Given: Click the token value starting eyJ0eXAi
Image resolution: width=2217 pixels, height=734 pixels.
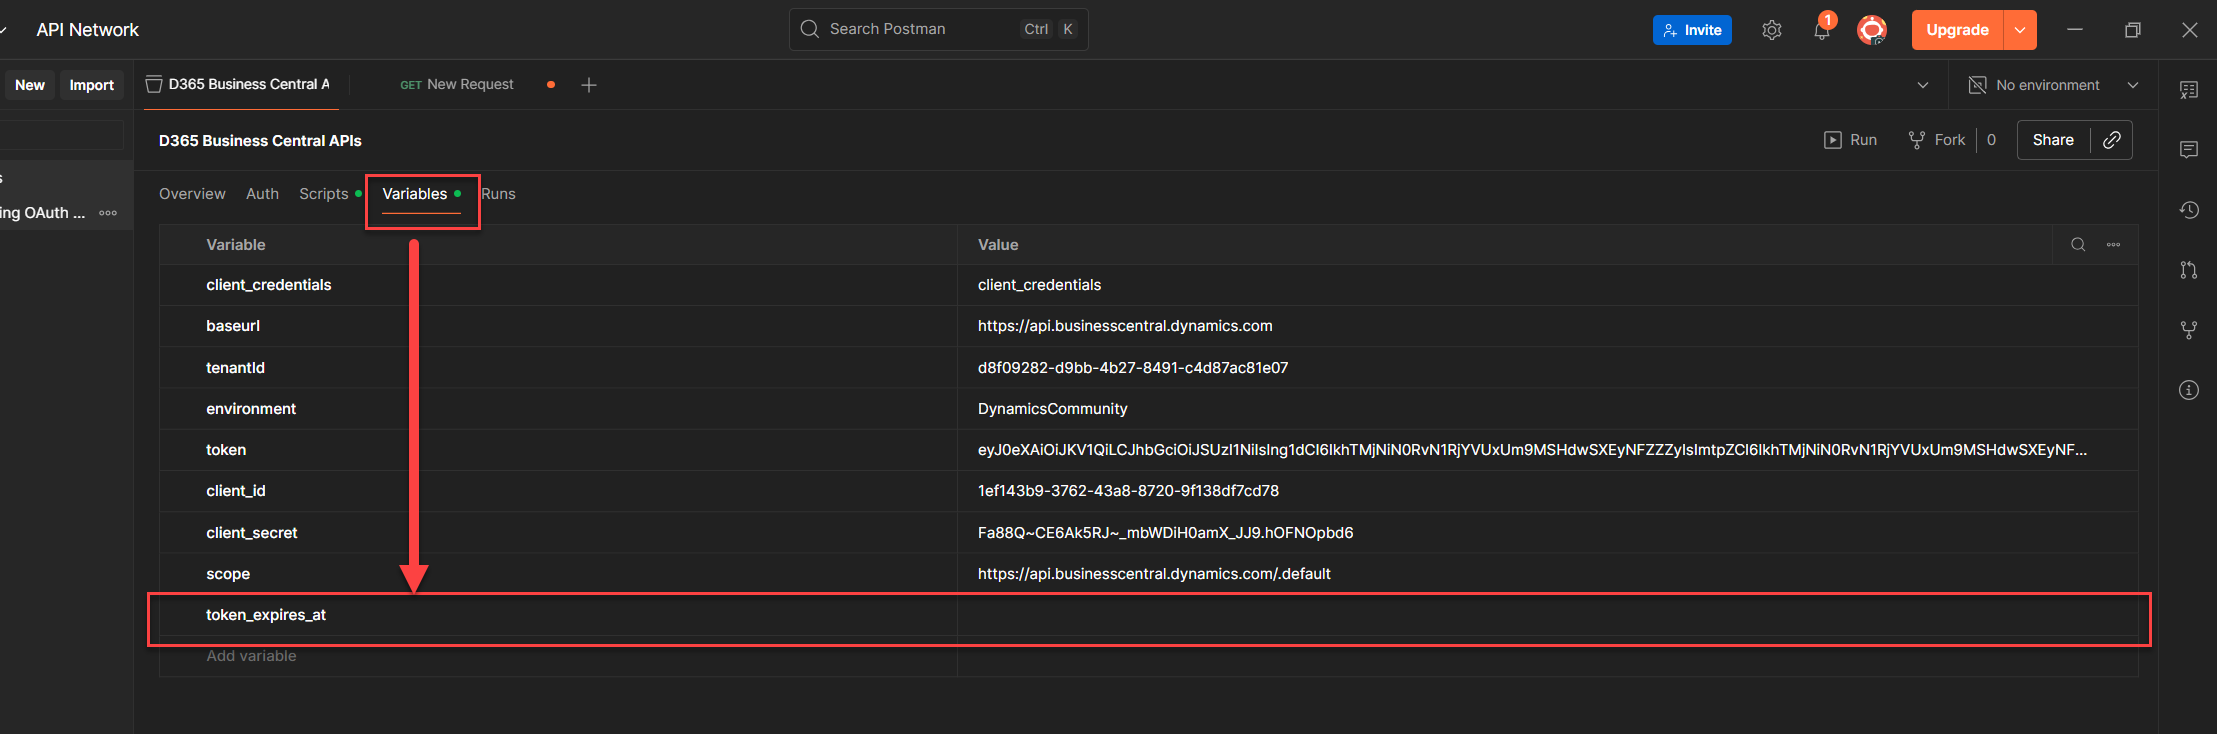Looking at the screenshot, I should pyautogui.click(x=1532, y=450).
